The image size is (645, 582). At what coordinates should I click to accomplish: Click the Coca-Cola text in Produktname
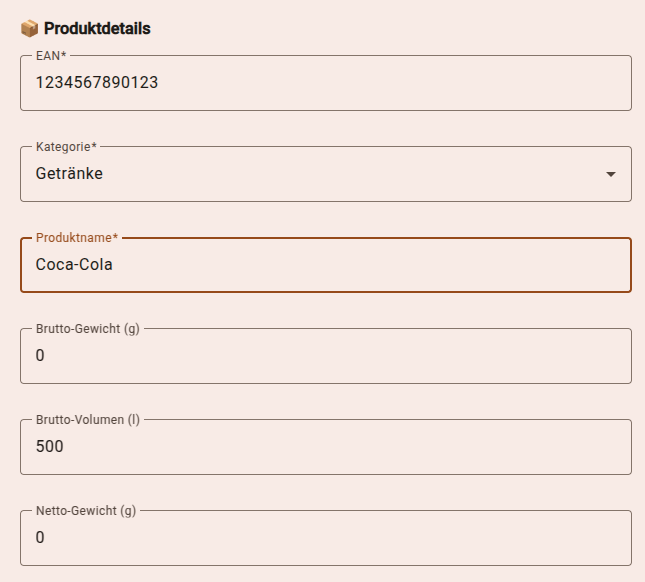[x=74, y=265]
